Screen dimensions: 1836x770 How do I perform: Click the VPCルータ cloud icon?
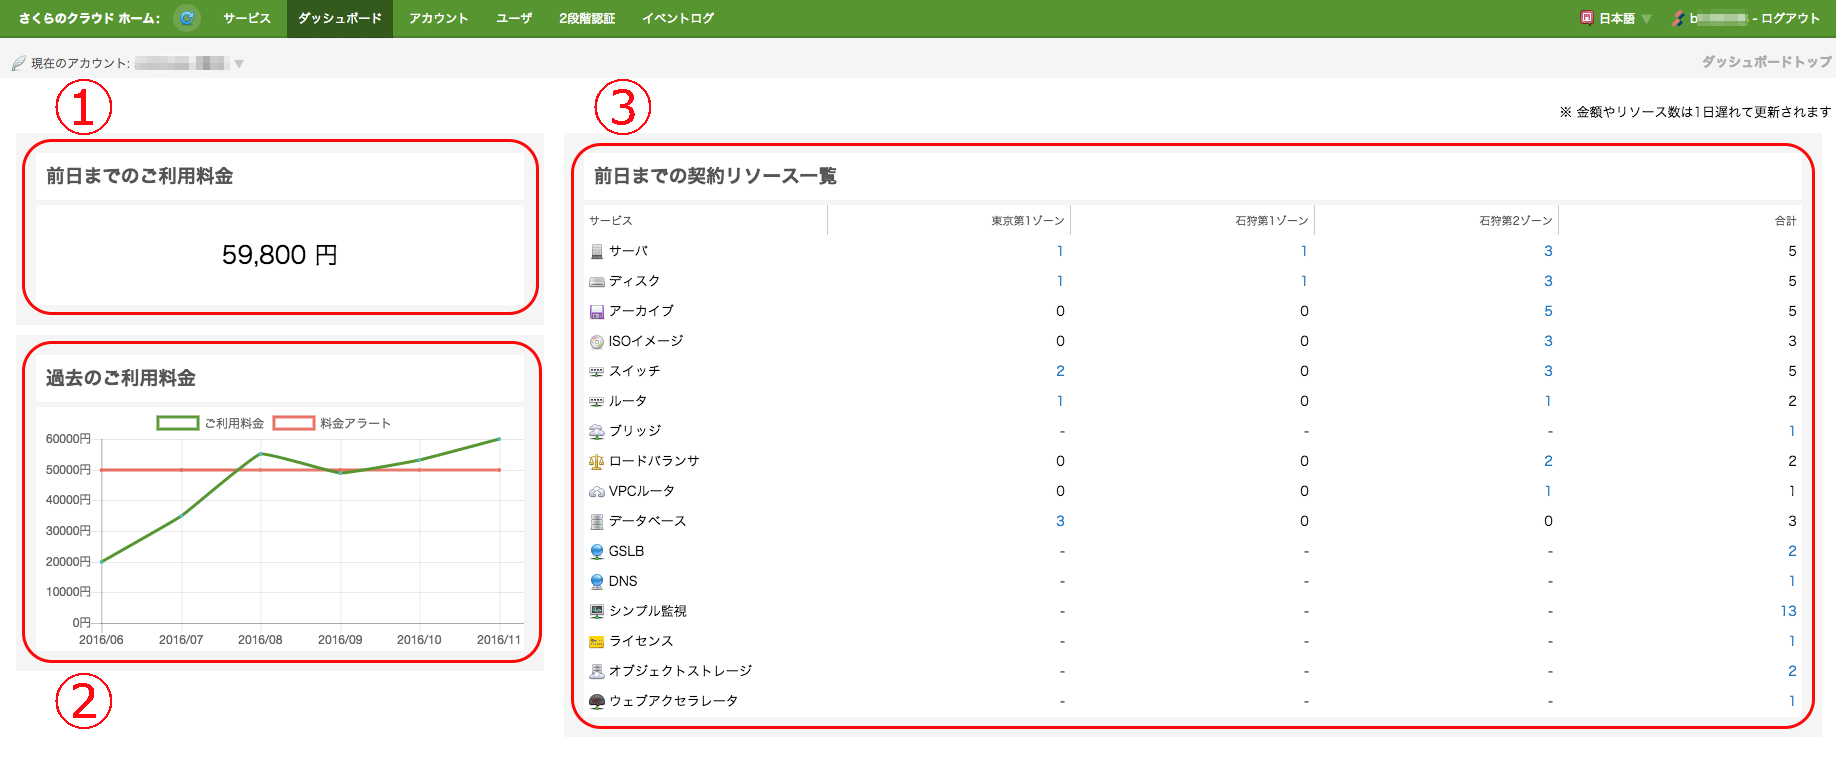click(x=597, y=492)
